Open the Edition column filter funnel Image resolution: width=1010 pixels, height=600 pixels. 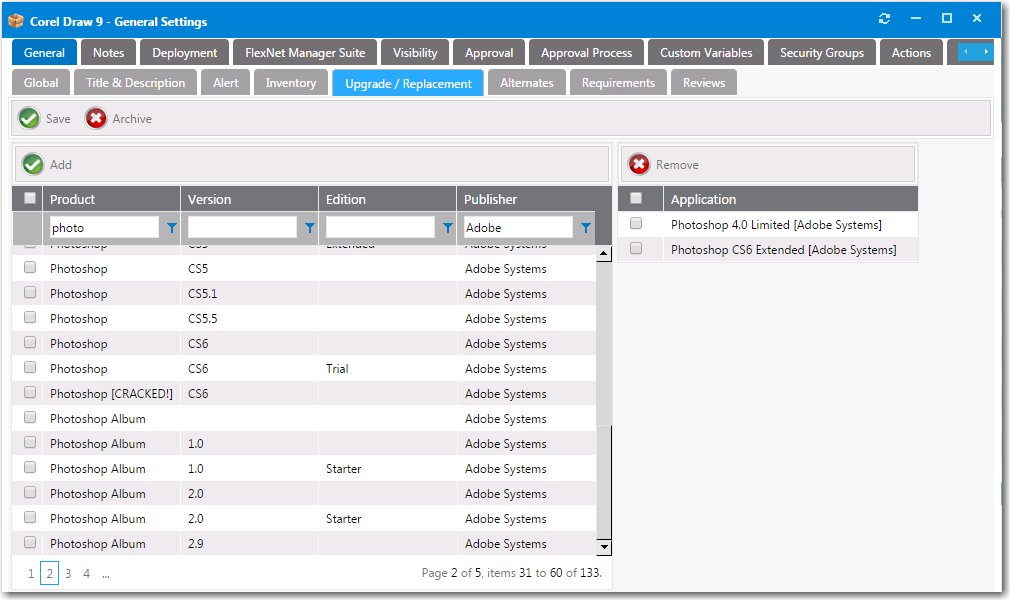pos(447,228)
